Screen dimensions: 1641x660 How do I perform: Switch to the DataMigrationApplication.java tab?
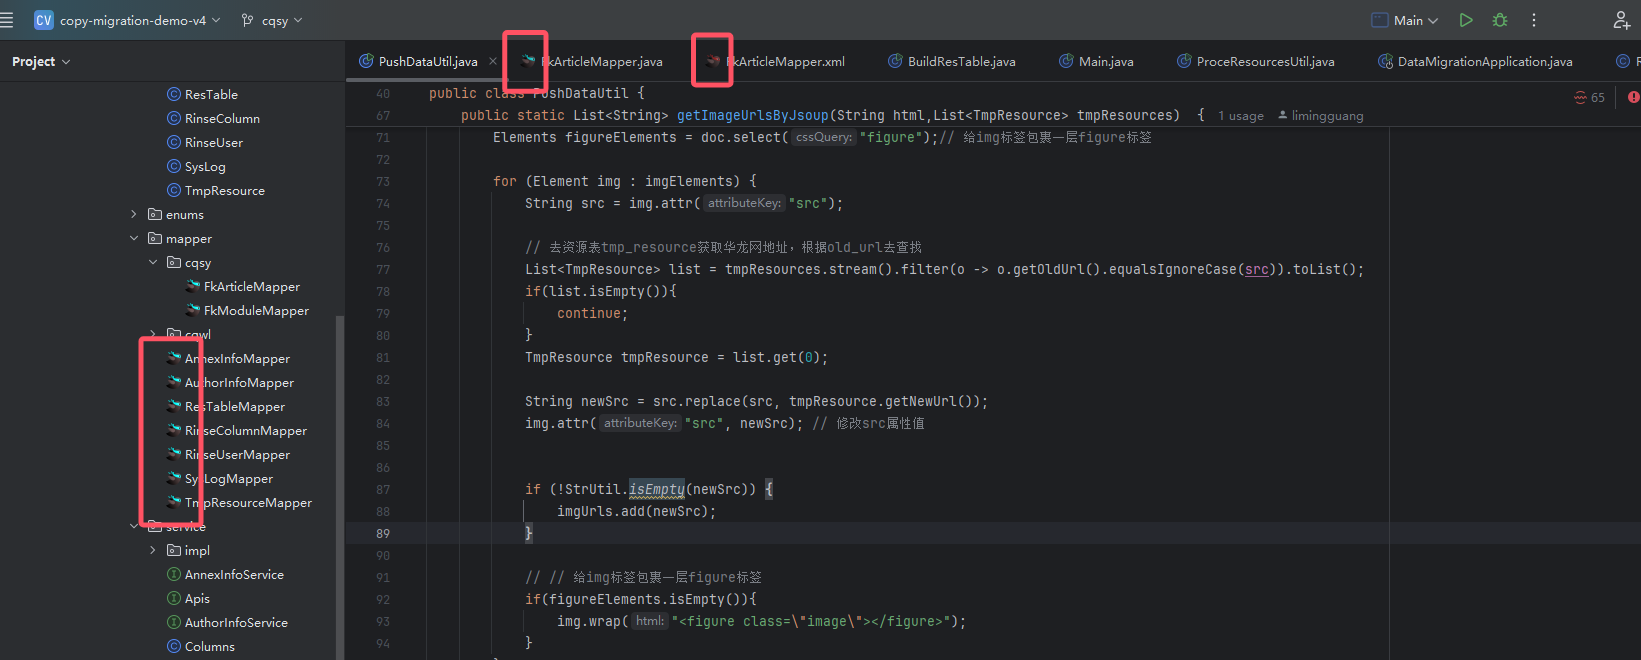pos(1484,62)
